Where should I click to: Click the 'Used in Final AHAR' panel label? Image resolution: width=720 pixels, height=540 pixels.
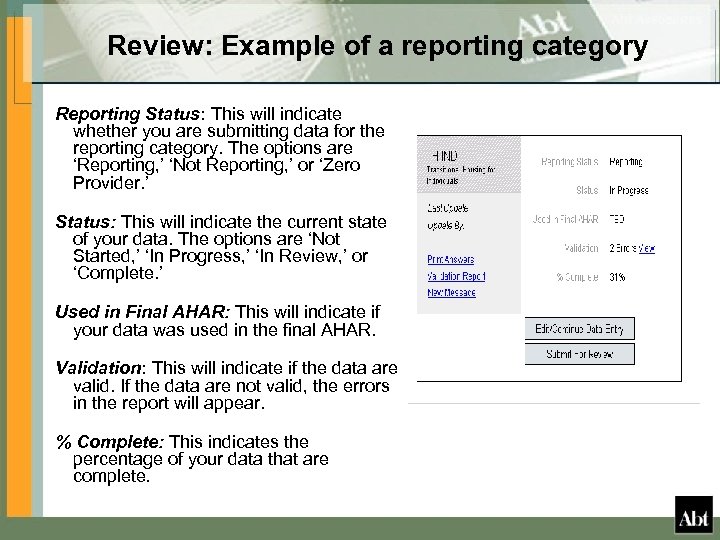tap(565, 219)
